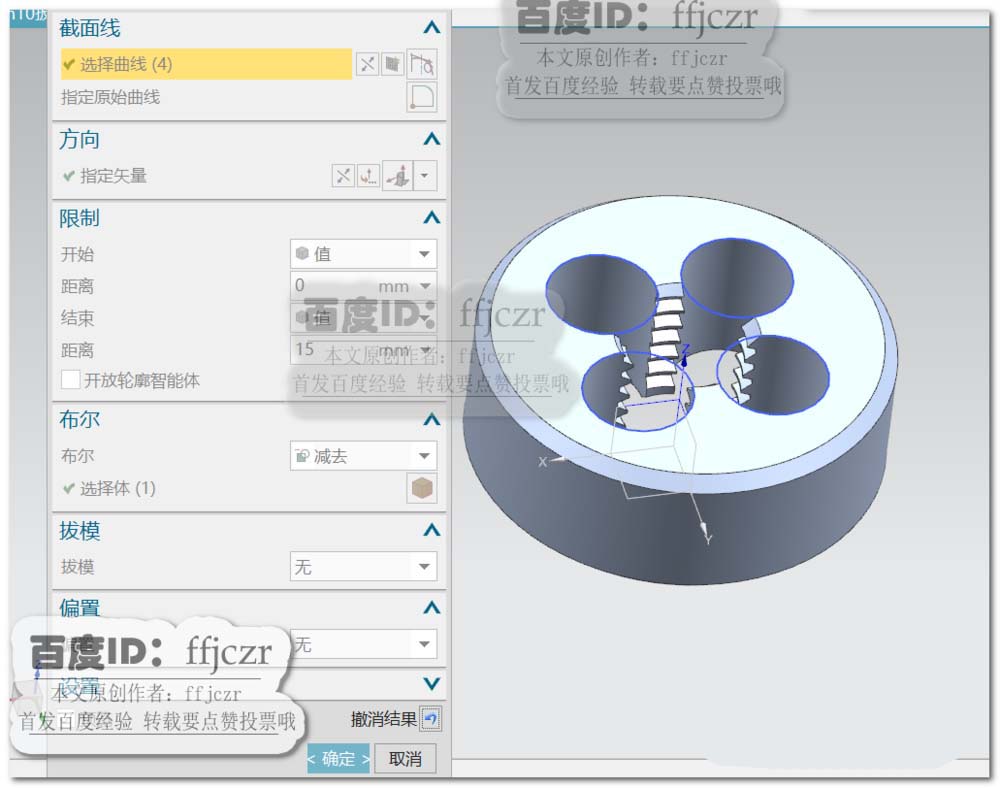Click the 指定矢量 label
Viewport: 1000px width, 788px height.
(x=114, y=176)
